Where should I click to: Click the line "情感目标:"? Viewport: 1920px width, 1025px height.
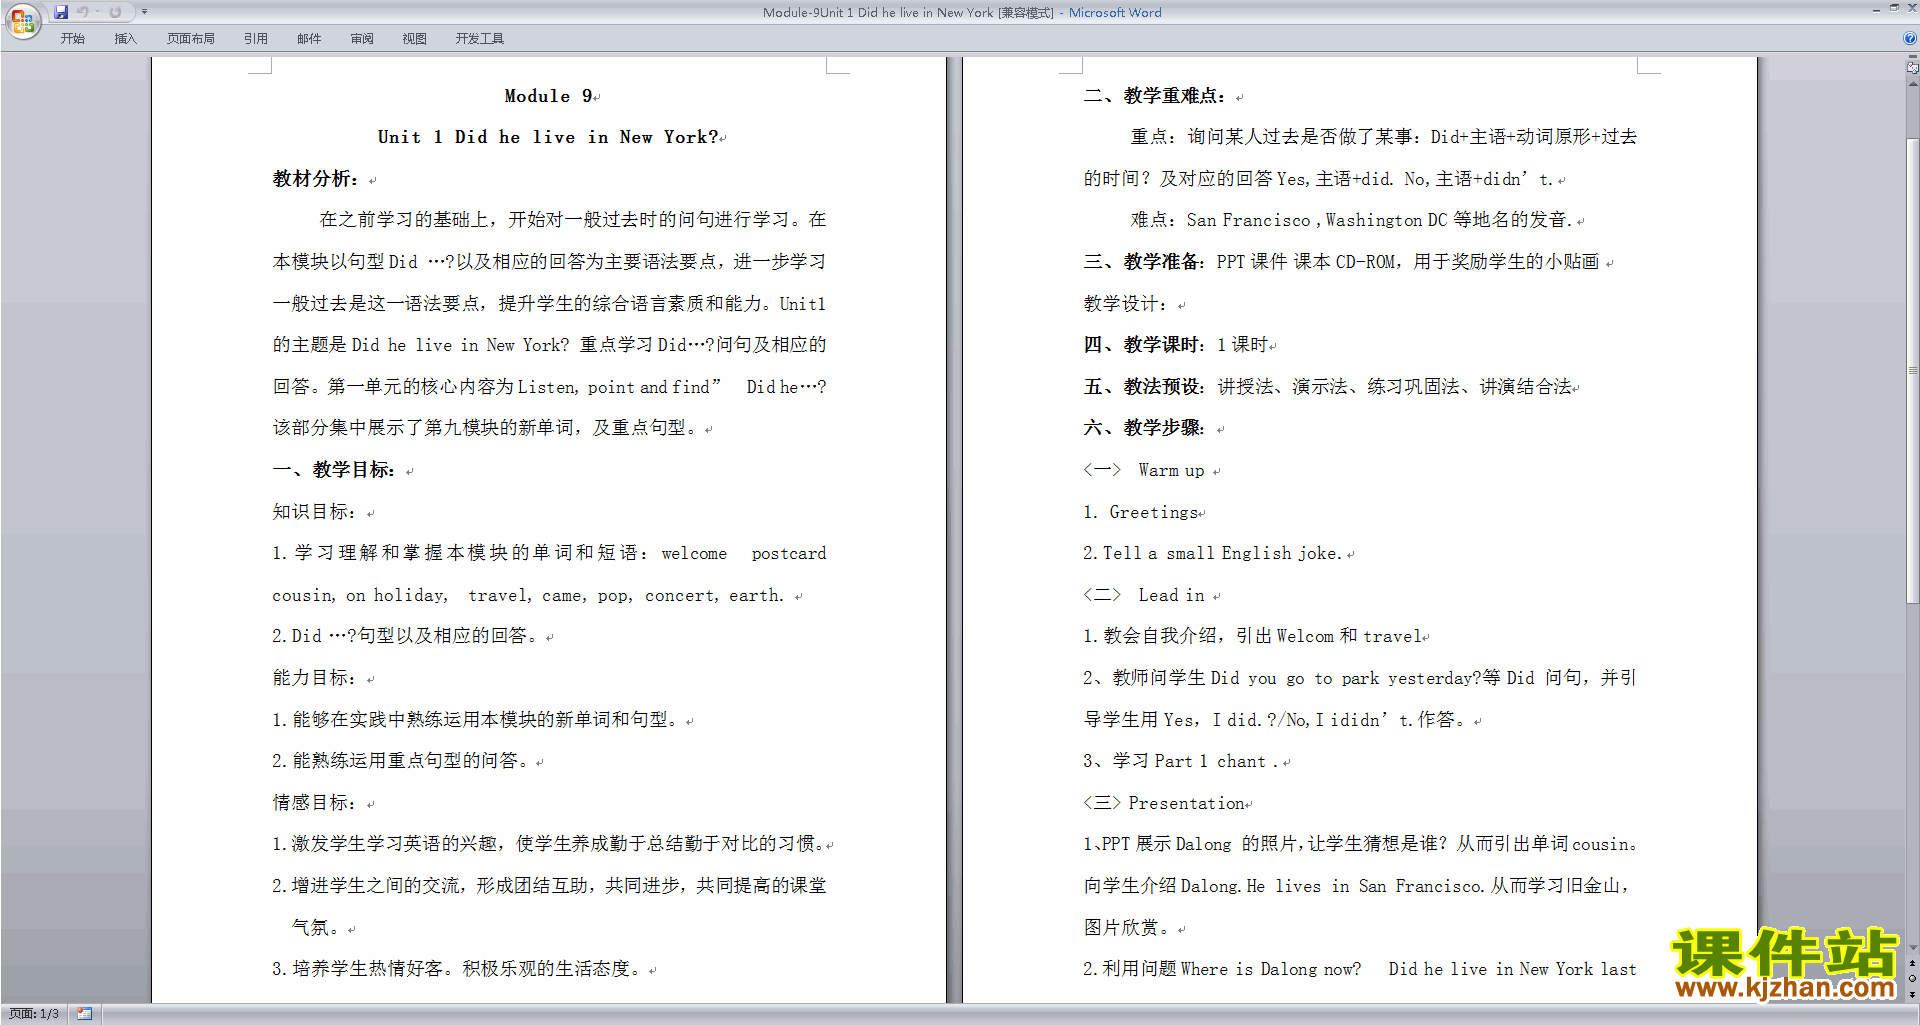[x=314, y=803]
